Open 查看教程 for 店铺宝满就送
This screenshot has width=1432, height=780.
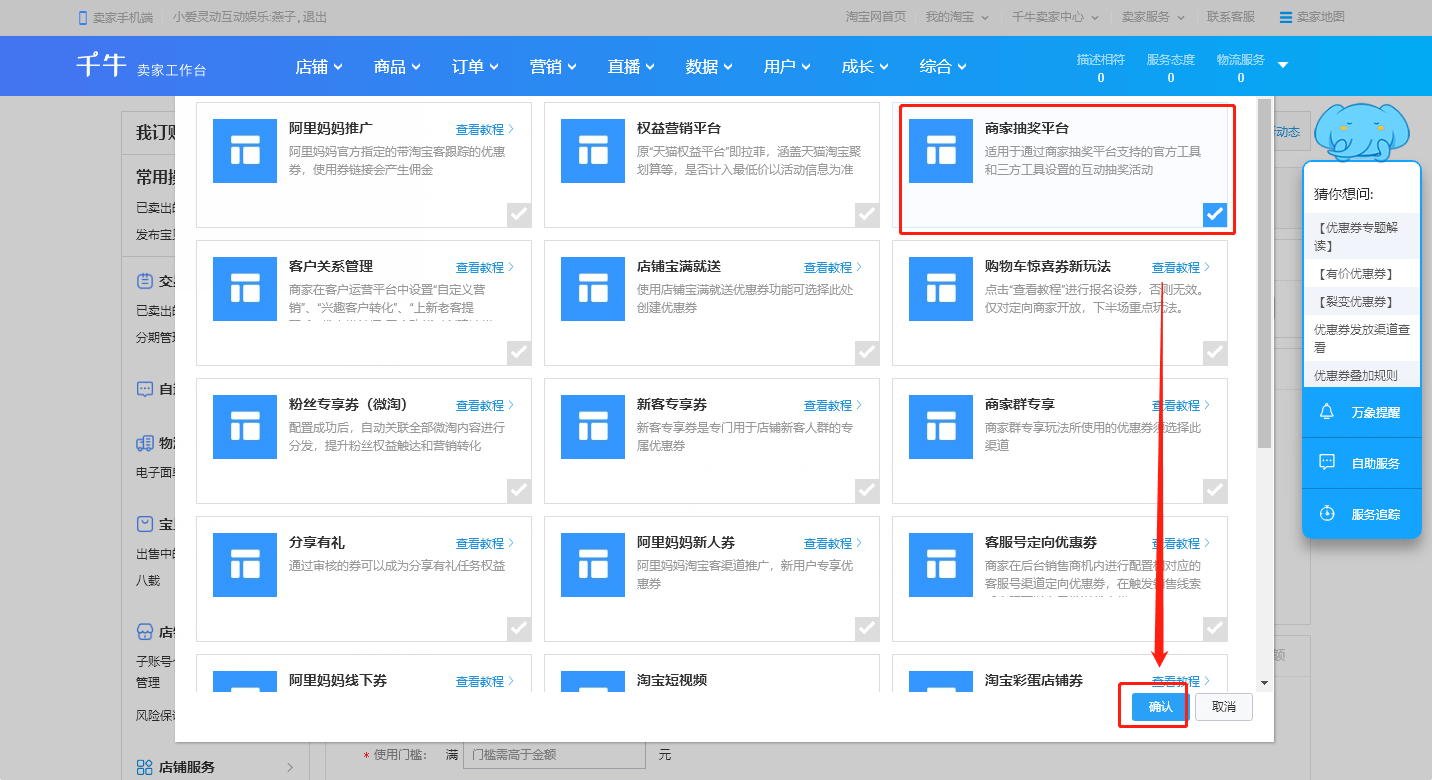[833, 267]
